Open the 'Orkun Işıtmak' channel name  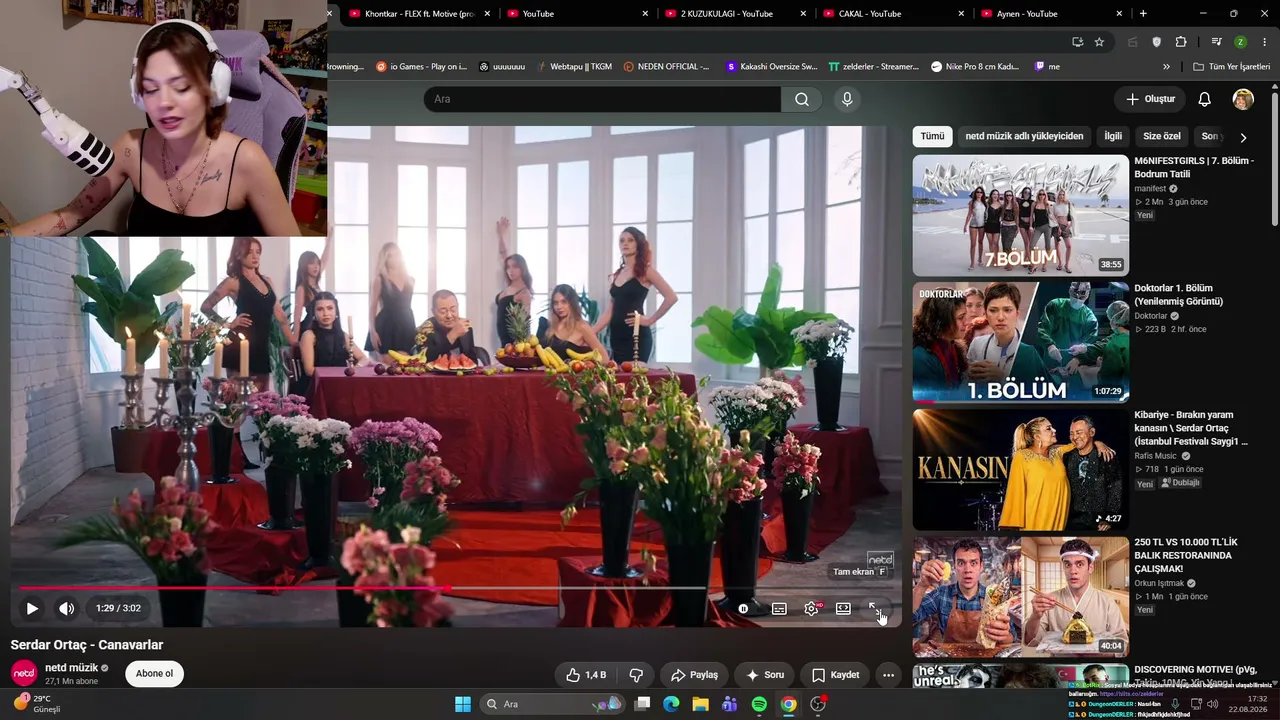pos(1159,583)
